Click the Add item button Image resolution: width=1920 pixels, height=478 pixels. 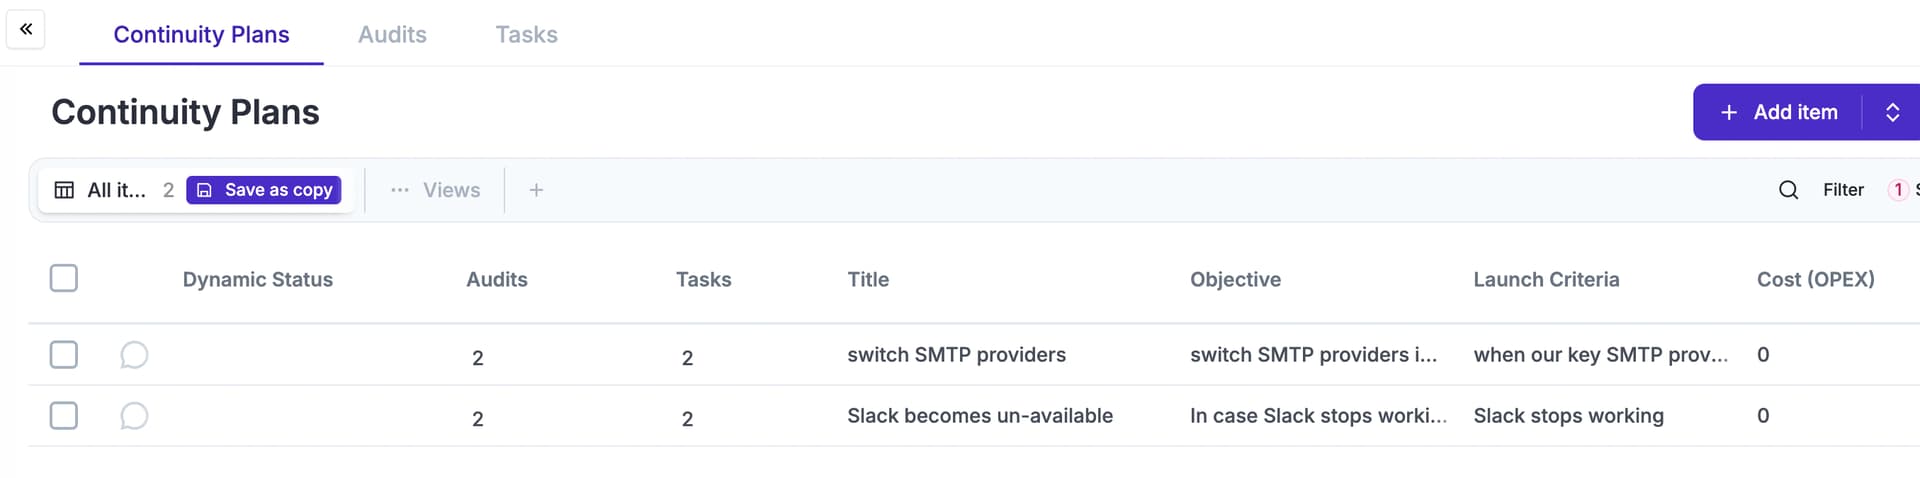[1778, 112]
